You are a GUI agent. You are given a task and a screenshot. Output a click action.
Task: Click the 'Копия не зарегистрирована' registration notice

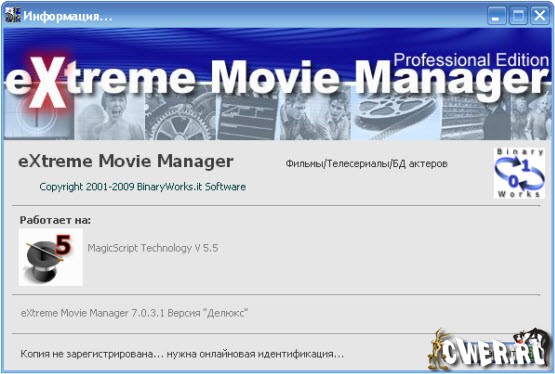tap(182, 354)
